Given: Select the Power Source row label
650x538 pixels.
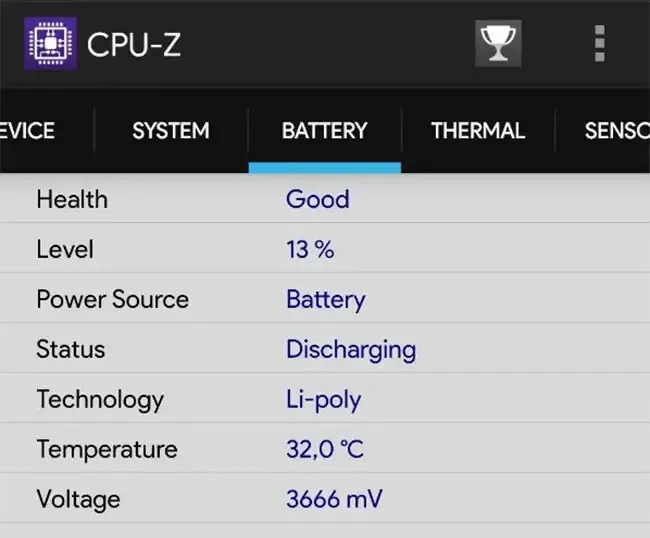Looking at the screenshot, I should 112,299.
